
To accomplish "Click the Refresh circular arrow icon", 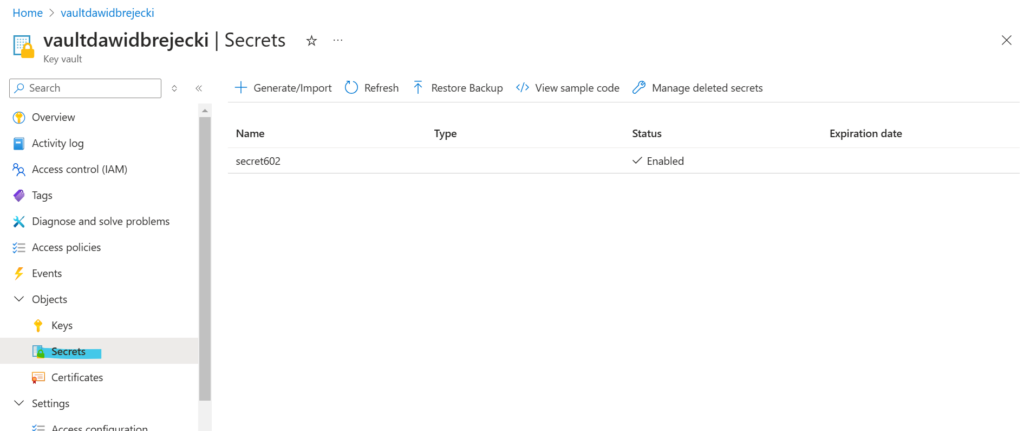I will [351, 88].
